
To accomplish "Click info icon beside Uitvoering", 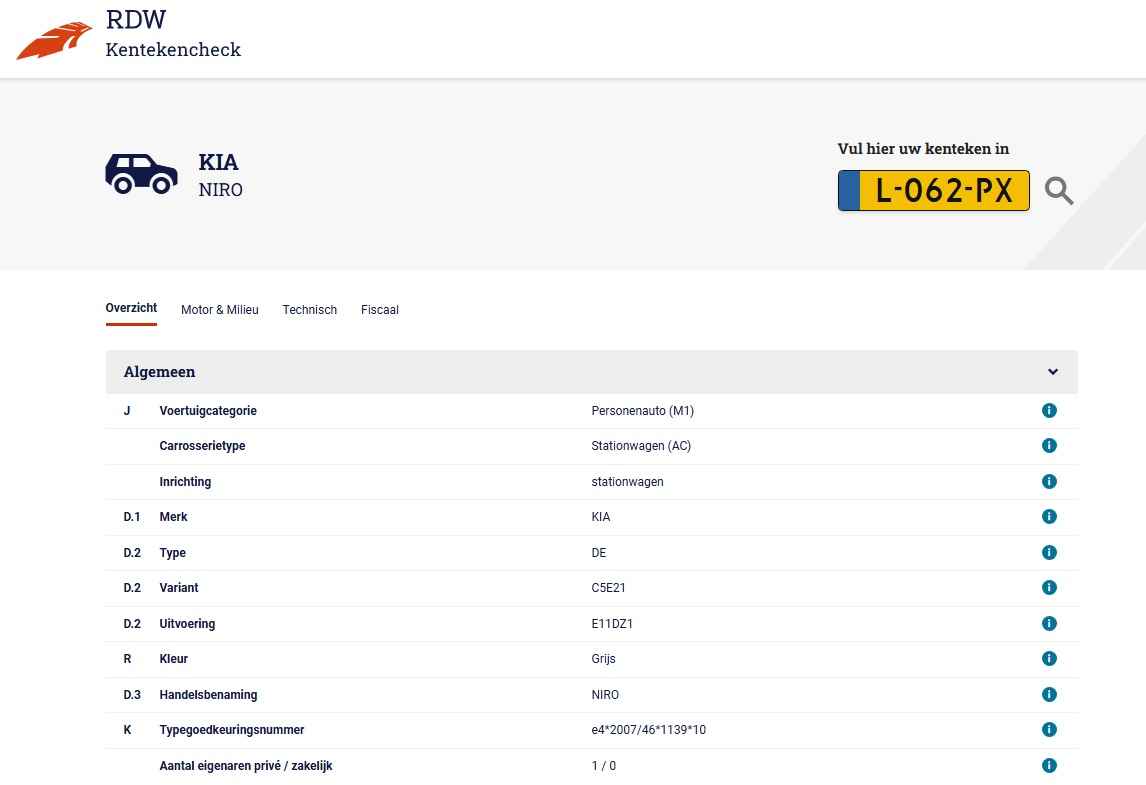I will 1049,623.
